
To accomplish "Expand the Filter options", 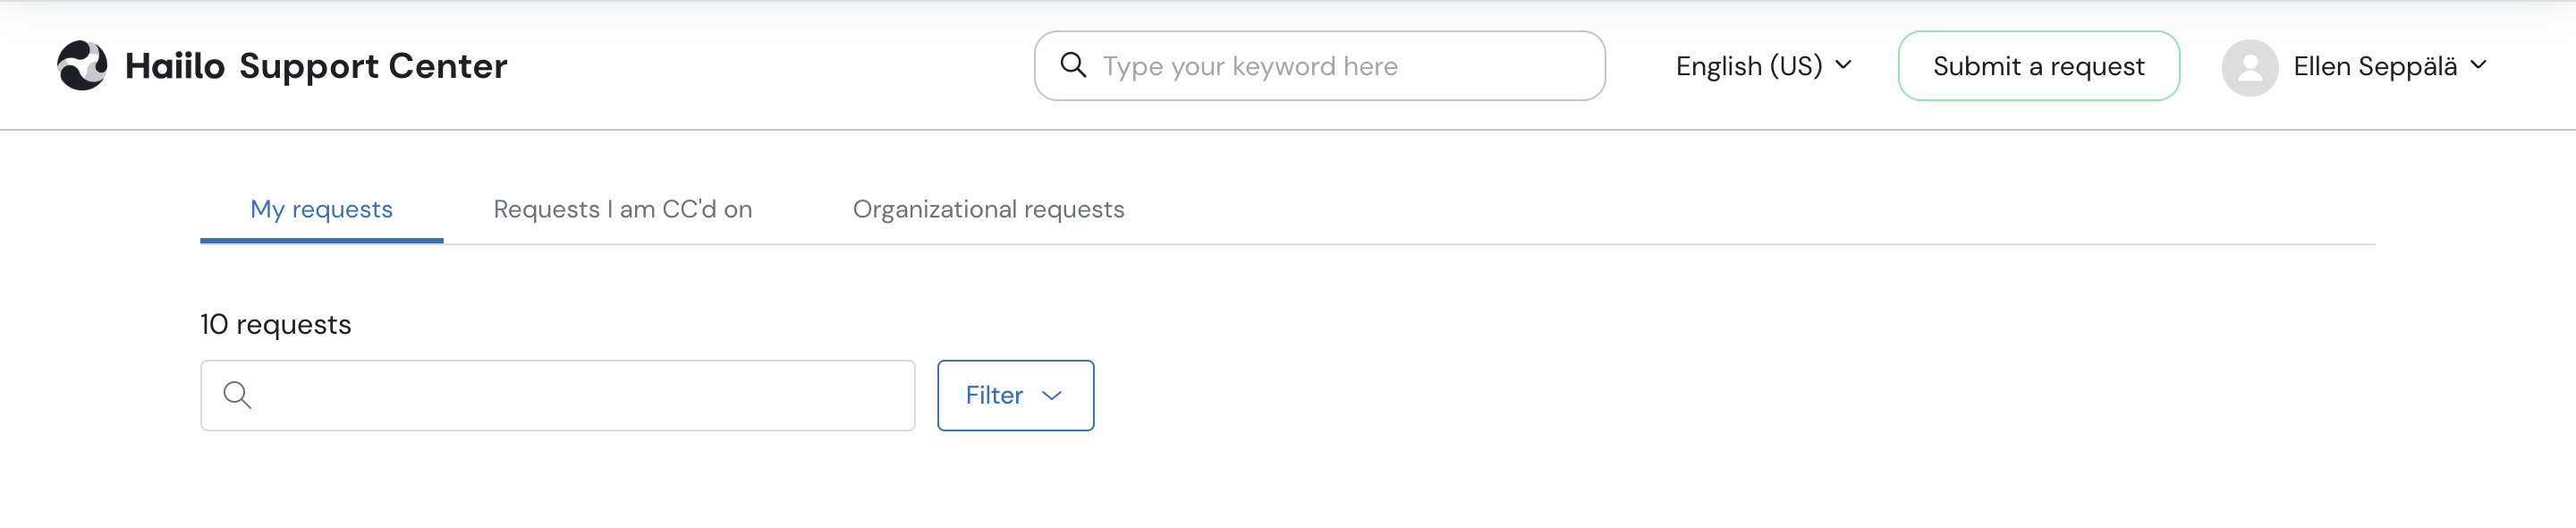I will click(x=1015, y=395).
